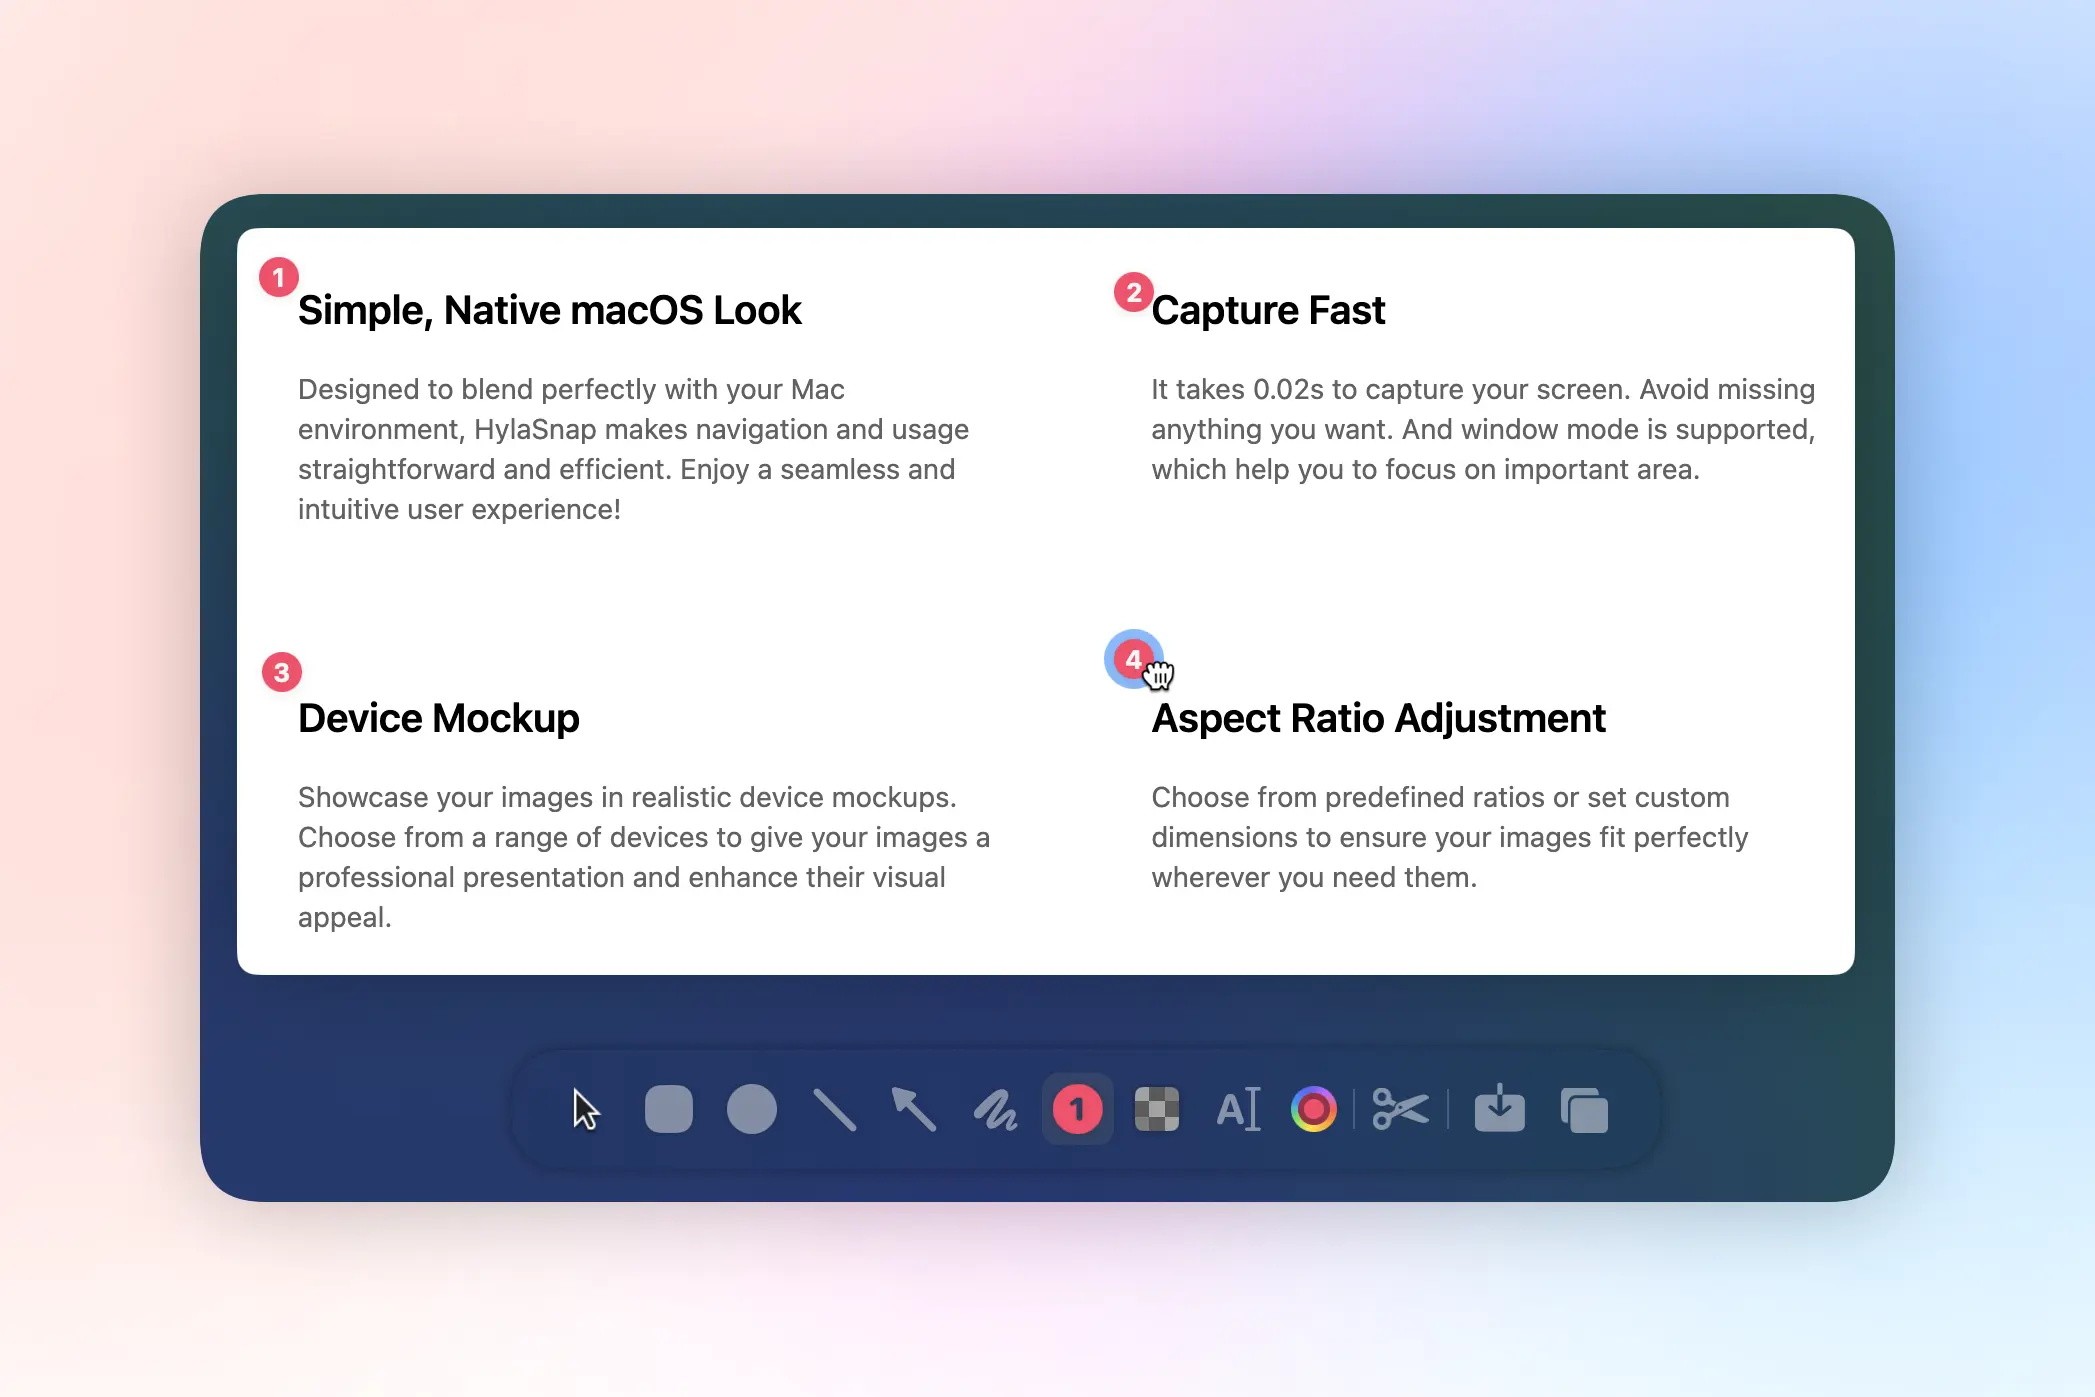Click the "Device Mockup" heading
The width and height of the screenshot is (2095, 1397).
(439, 718)
